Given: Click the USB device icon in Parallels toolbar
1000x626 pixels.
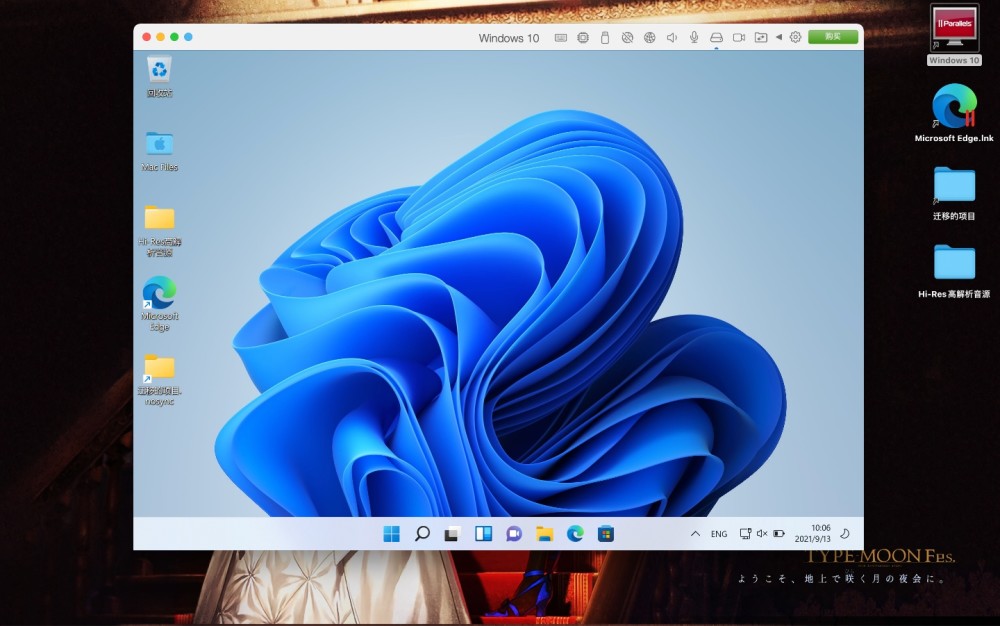Looking at the screenshot, I should 604,38.
